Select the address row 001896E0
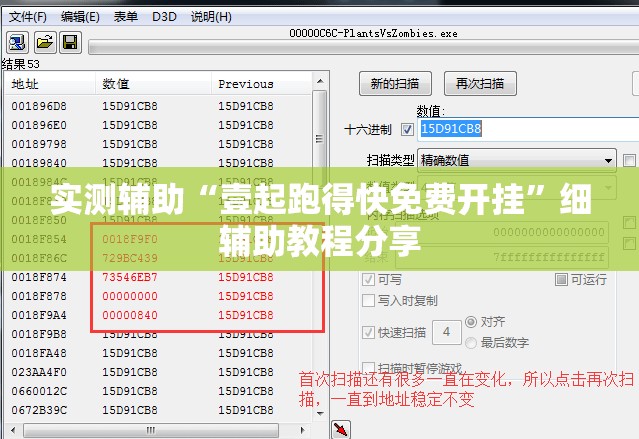Screen dimensions: 639x439 point(158,125)
